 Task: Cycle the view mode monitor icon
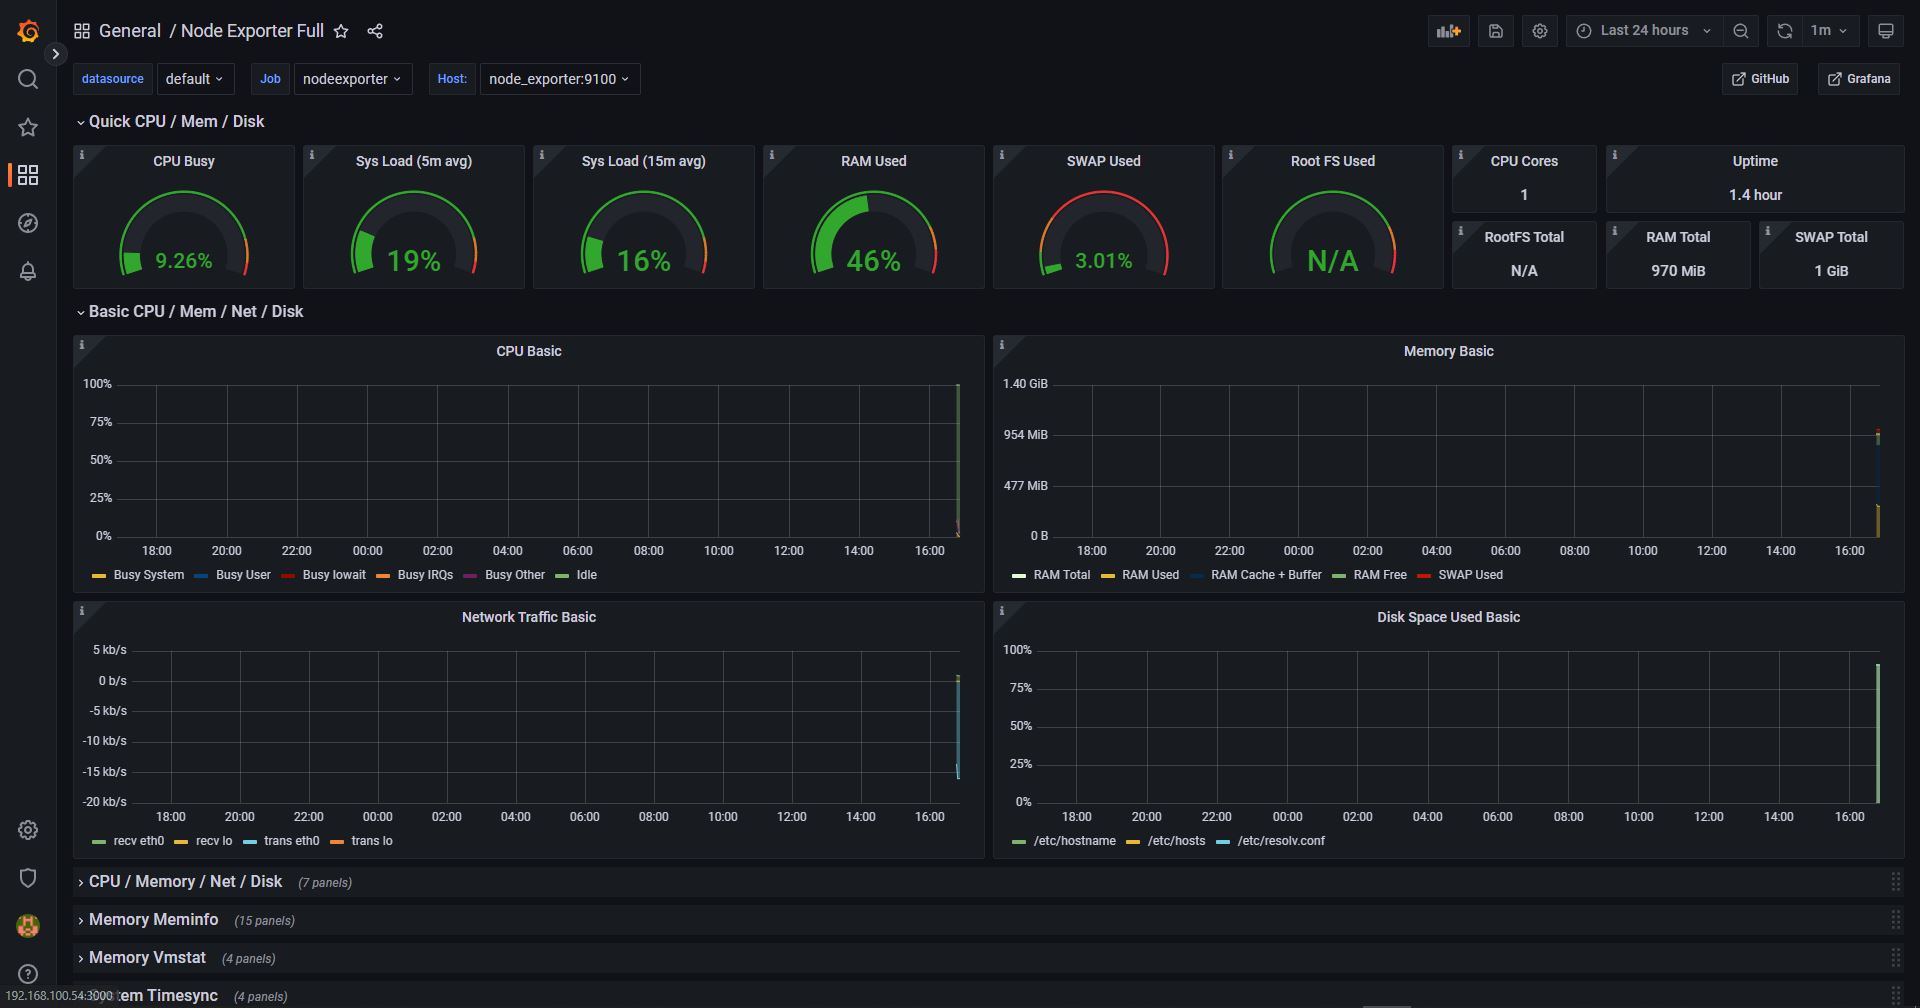tap(1886, 31)
